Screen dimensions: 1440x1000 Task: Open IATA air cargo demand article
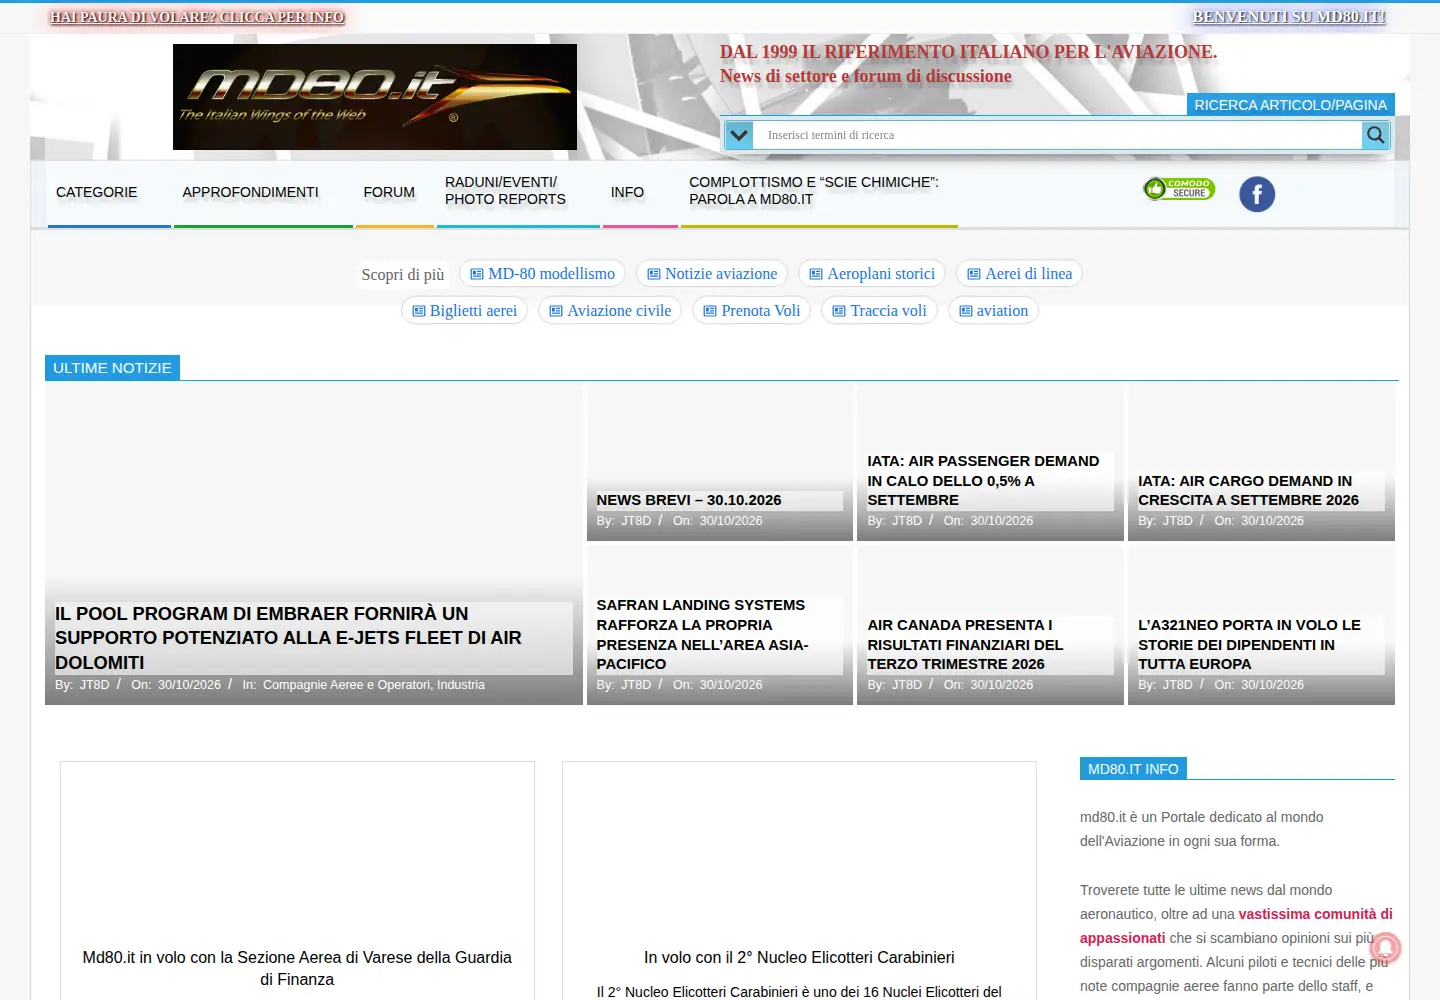[1248, 491]
